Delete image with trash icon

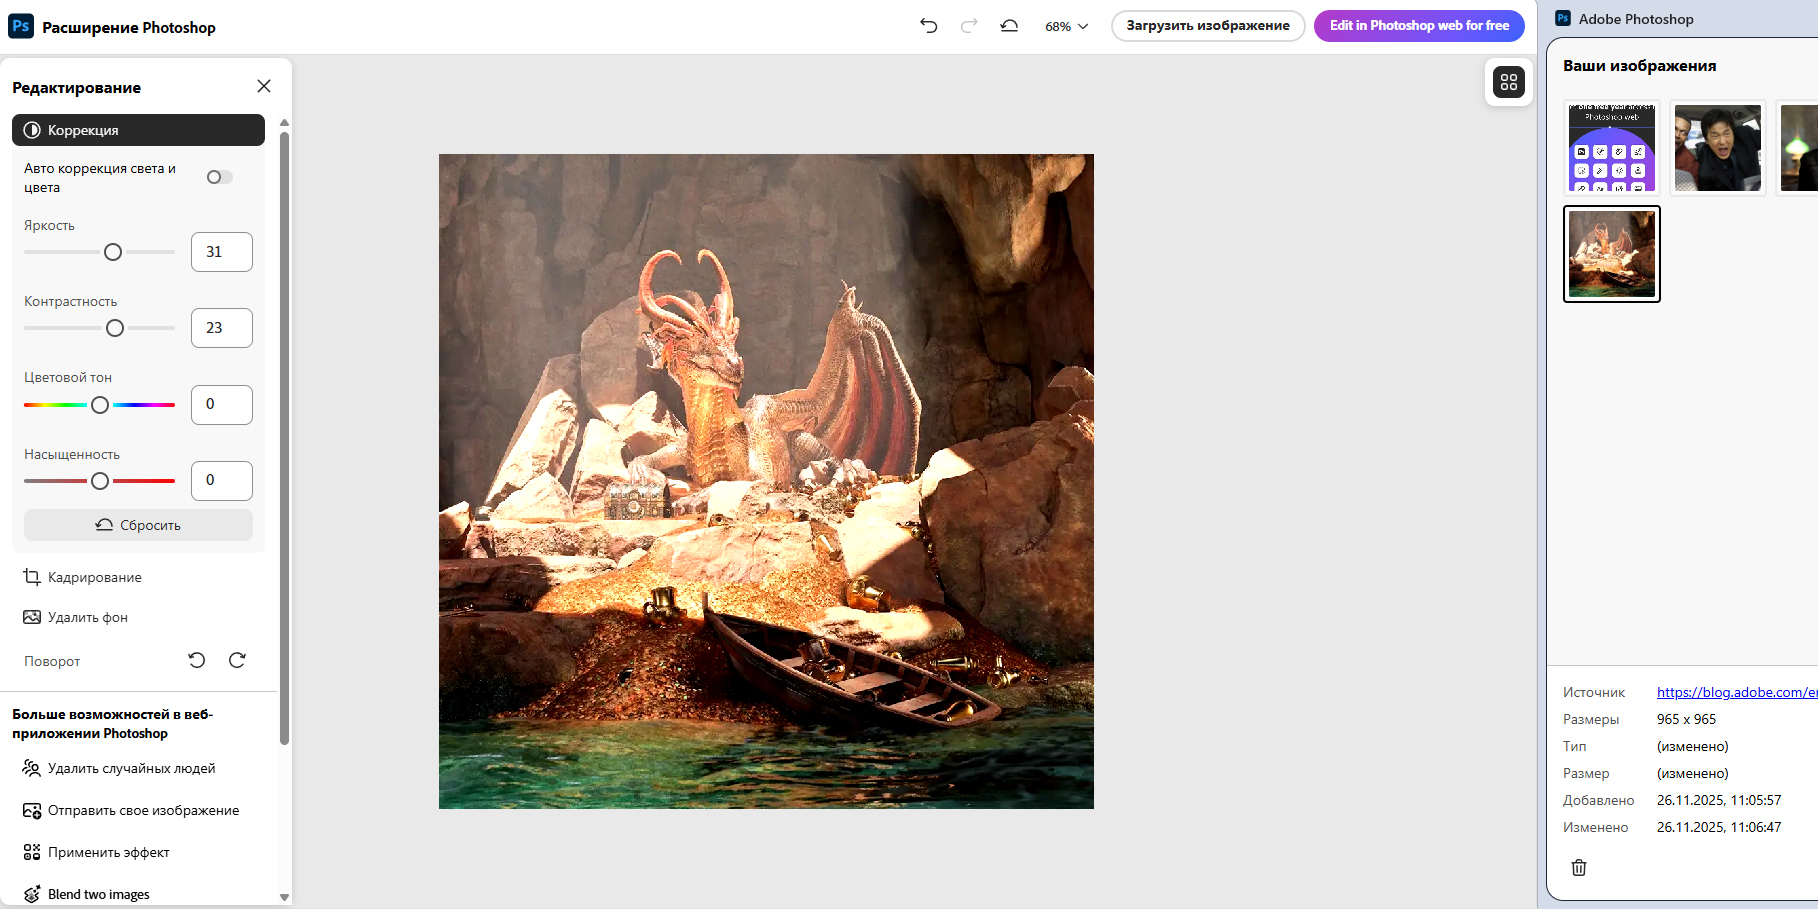click(1579, 867)
